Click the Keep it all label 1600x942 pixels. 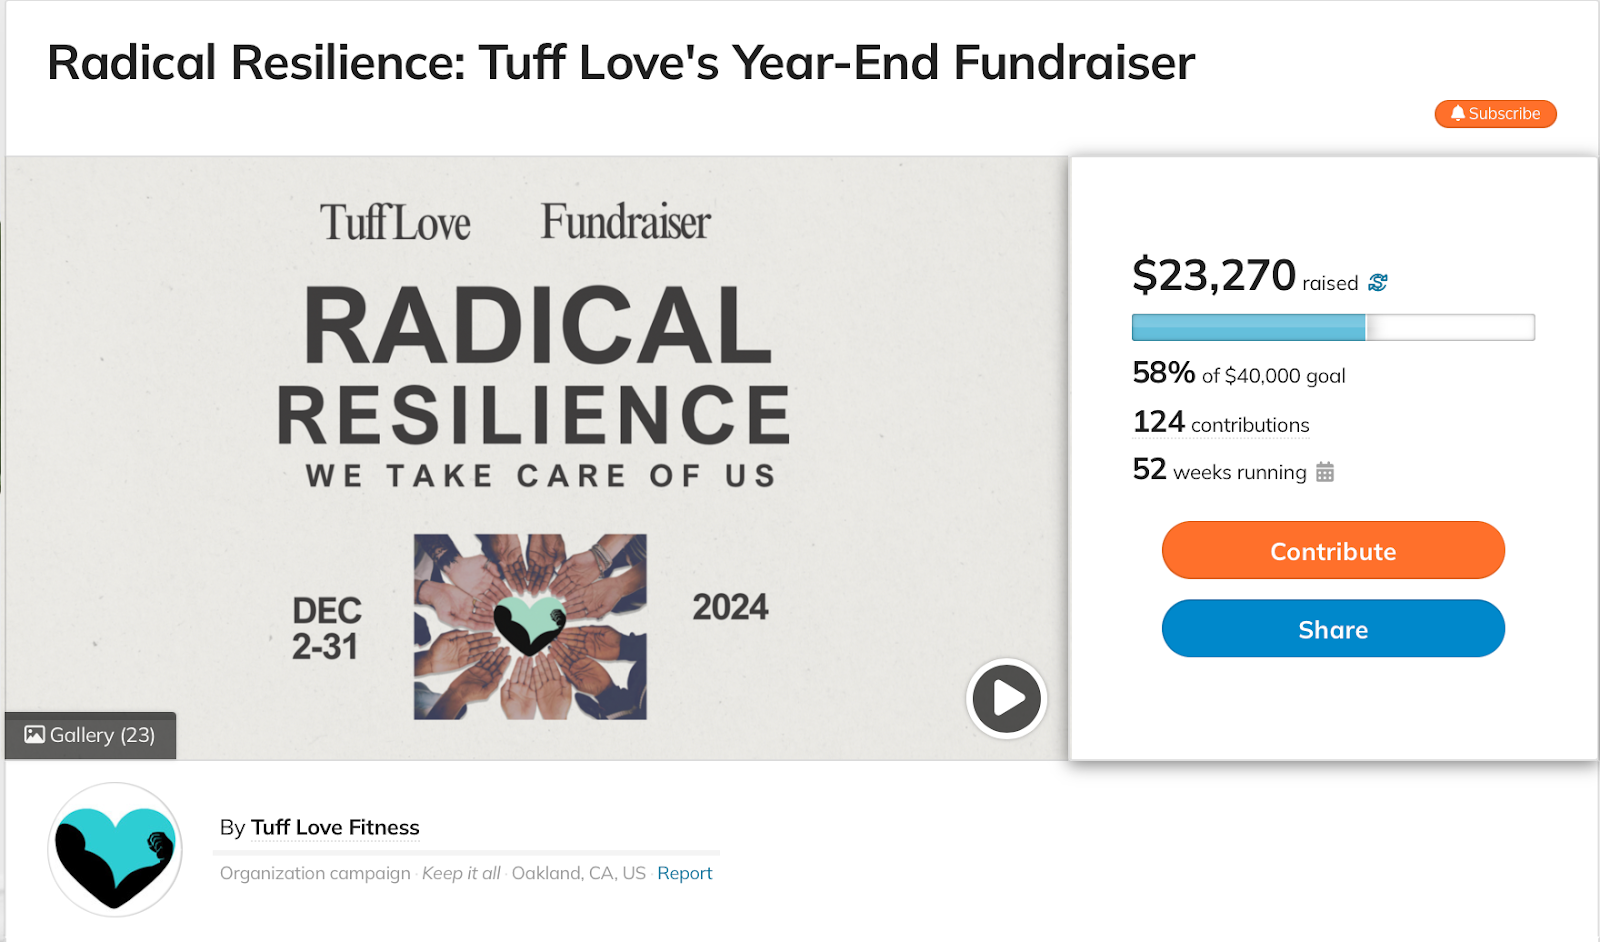(461, 873)
